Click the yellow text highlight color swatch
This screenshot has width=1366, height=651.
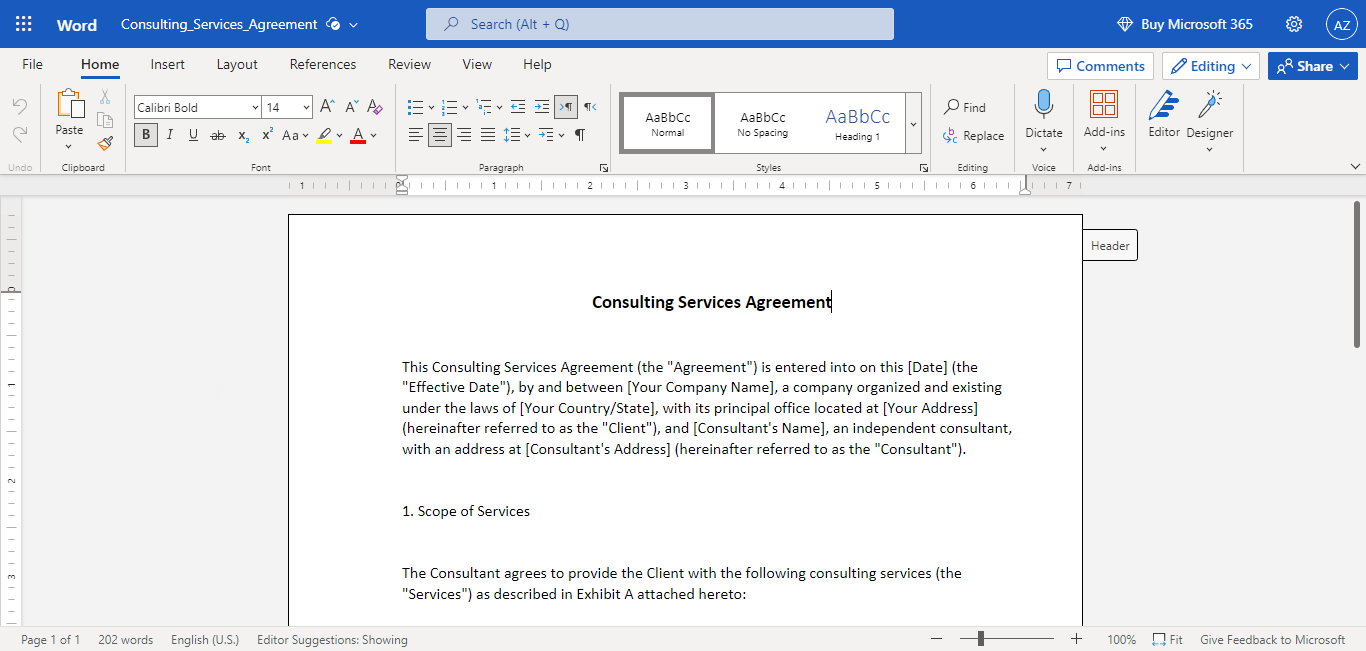coord(324,135)
